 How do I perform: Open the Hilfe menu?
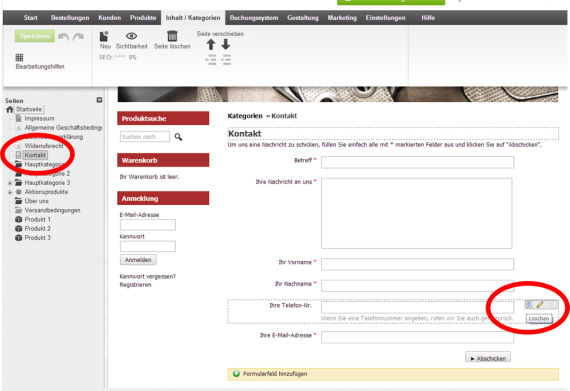click(x=428, y=18)
